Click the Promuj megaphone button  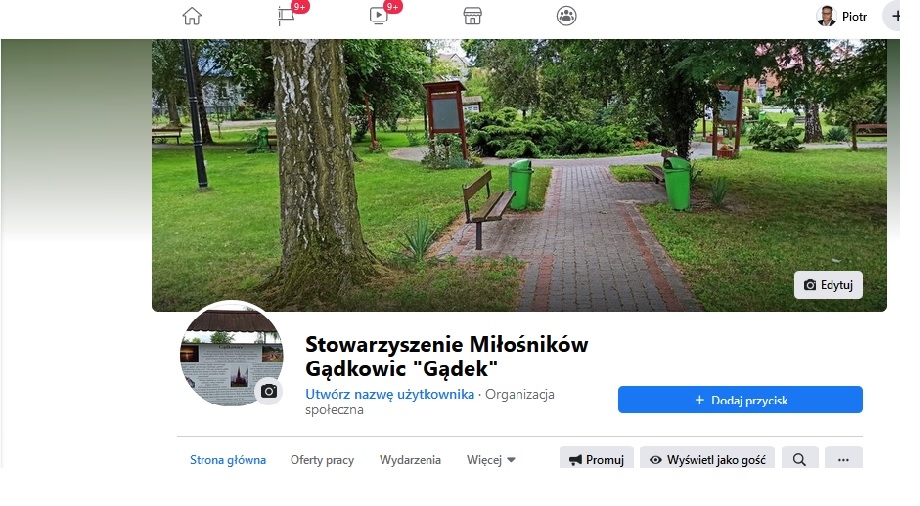tap(596, 458)
